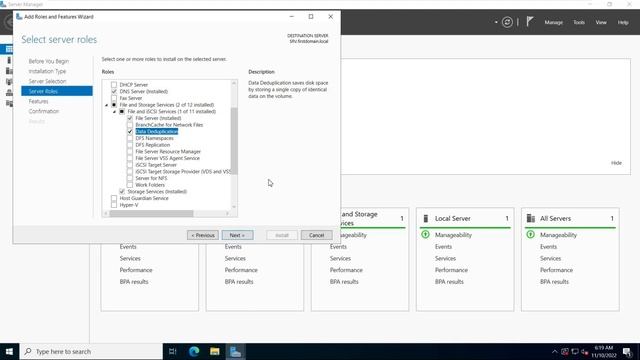Click the roles list vertical scrollbar thumb
640x360 pixels.
pos(234,141)
